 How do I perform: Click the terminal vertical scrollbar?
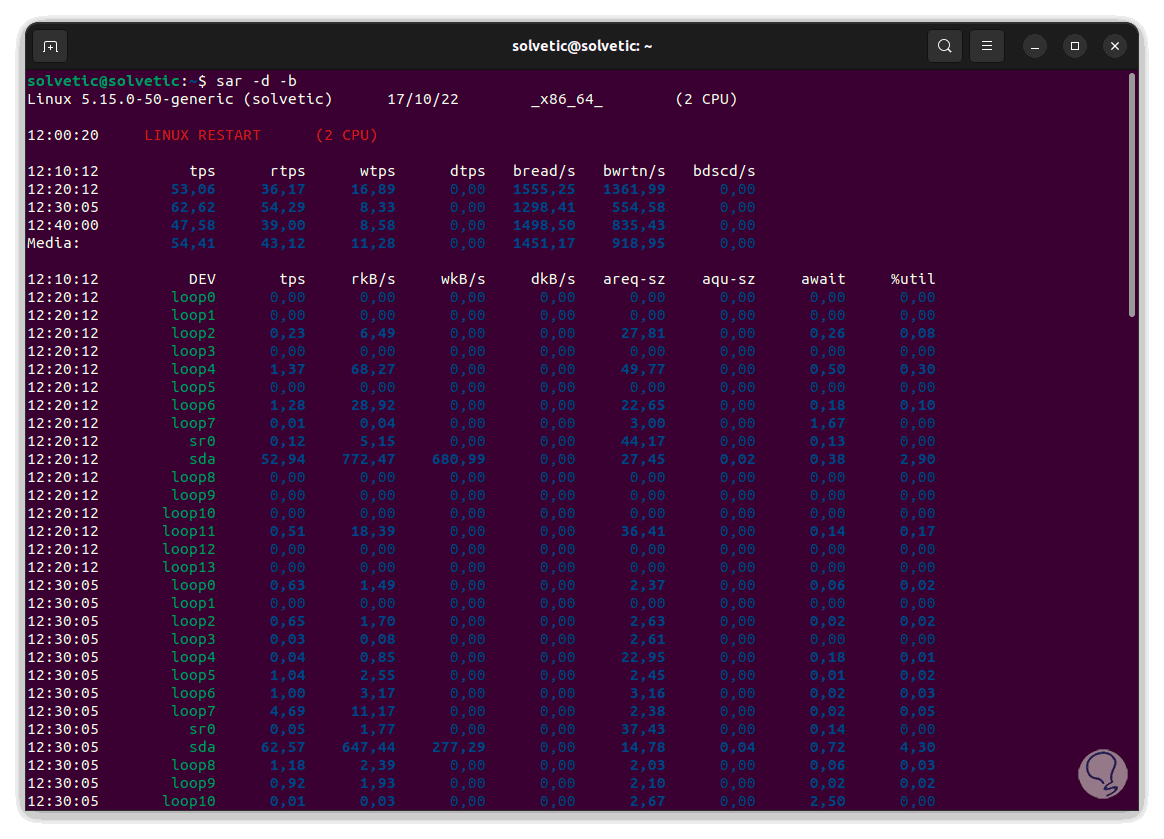1132,195
